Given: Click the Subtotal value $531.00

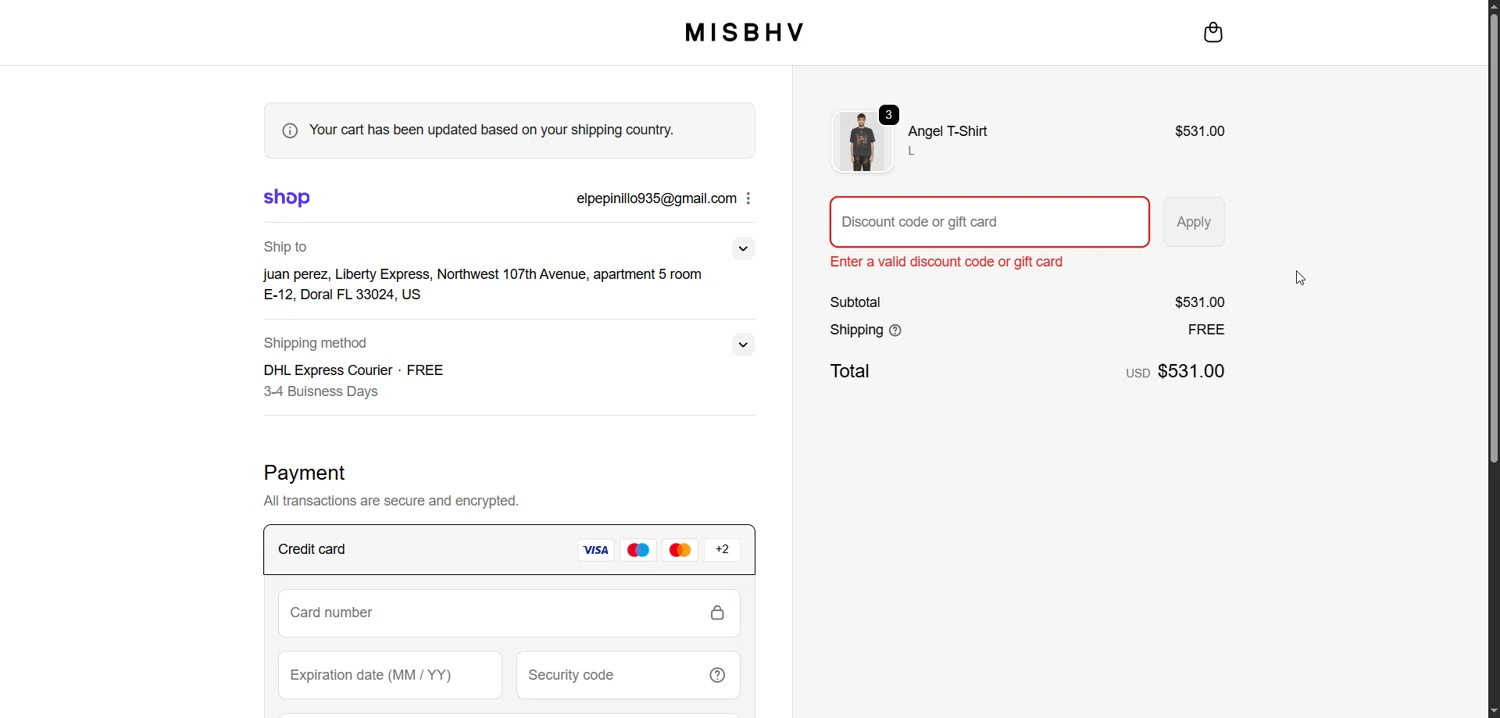Looking at the screenshot, I should tap(1200, 302).
